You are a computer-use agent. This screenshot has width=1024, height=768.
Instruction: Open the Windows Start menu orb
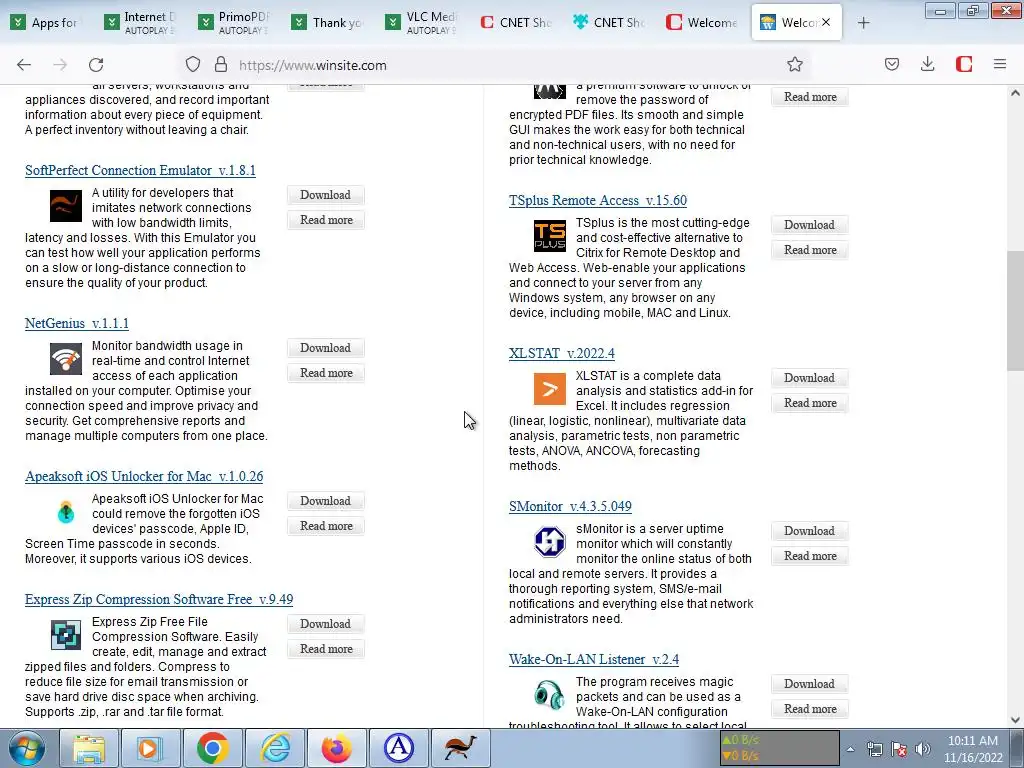click(26, 748)
